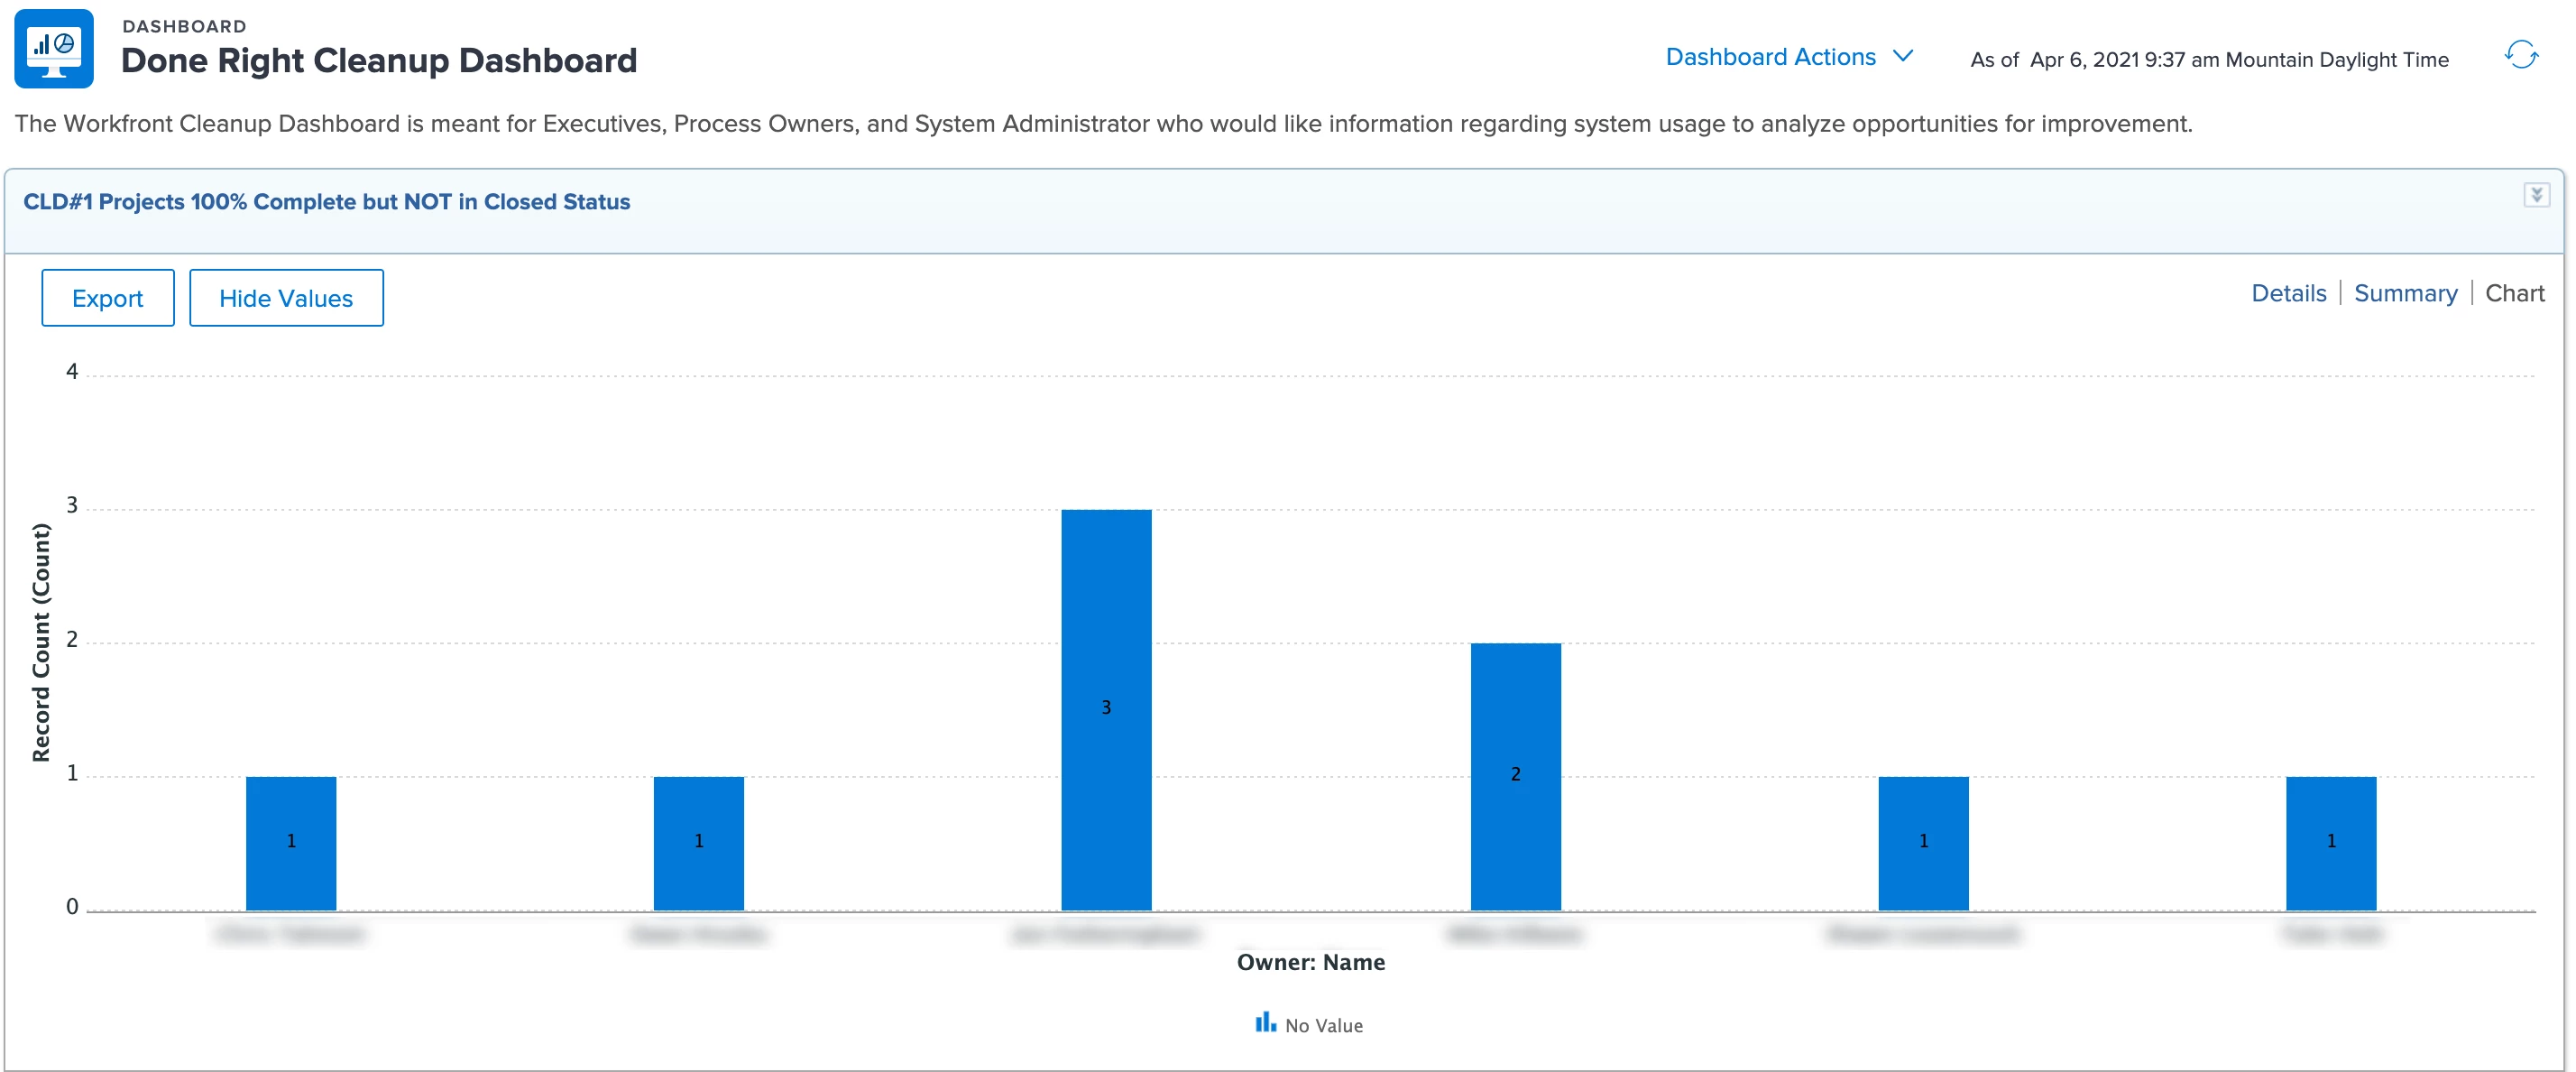Screen dimensions: 2576x1072
Task: Select the Chart view tab
Action: pyautogui.click(x=2514, y=293)
